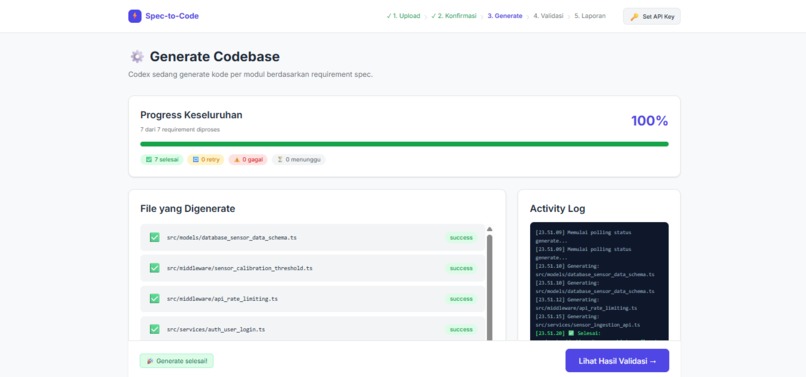This screenshot has width=806, height=377.
Task: Go to step 1. Upload
Action: (403, 16)
